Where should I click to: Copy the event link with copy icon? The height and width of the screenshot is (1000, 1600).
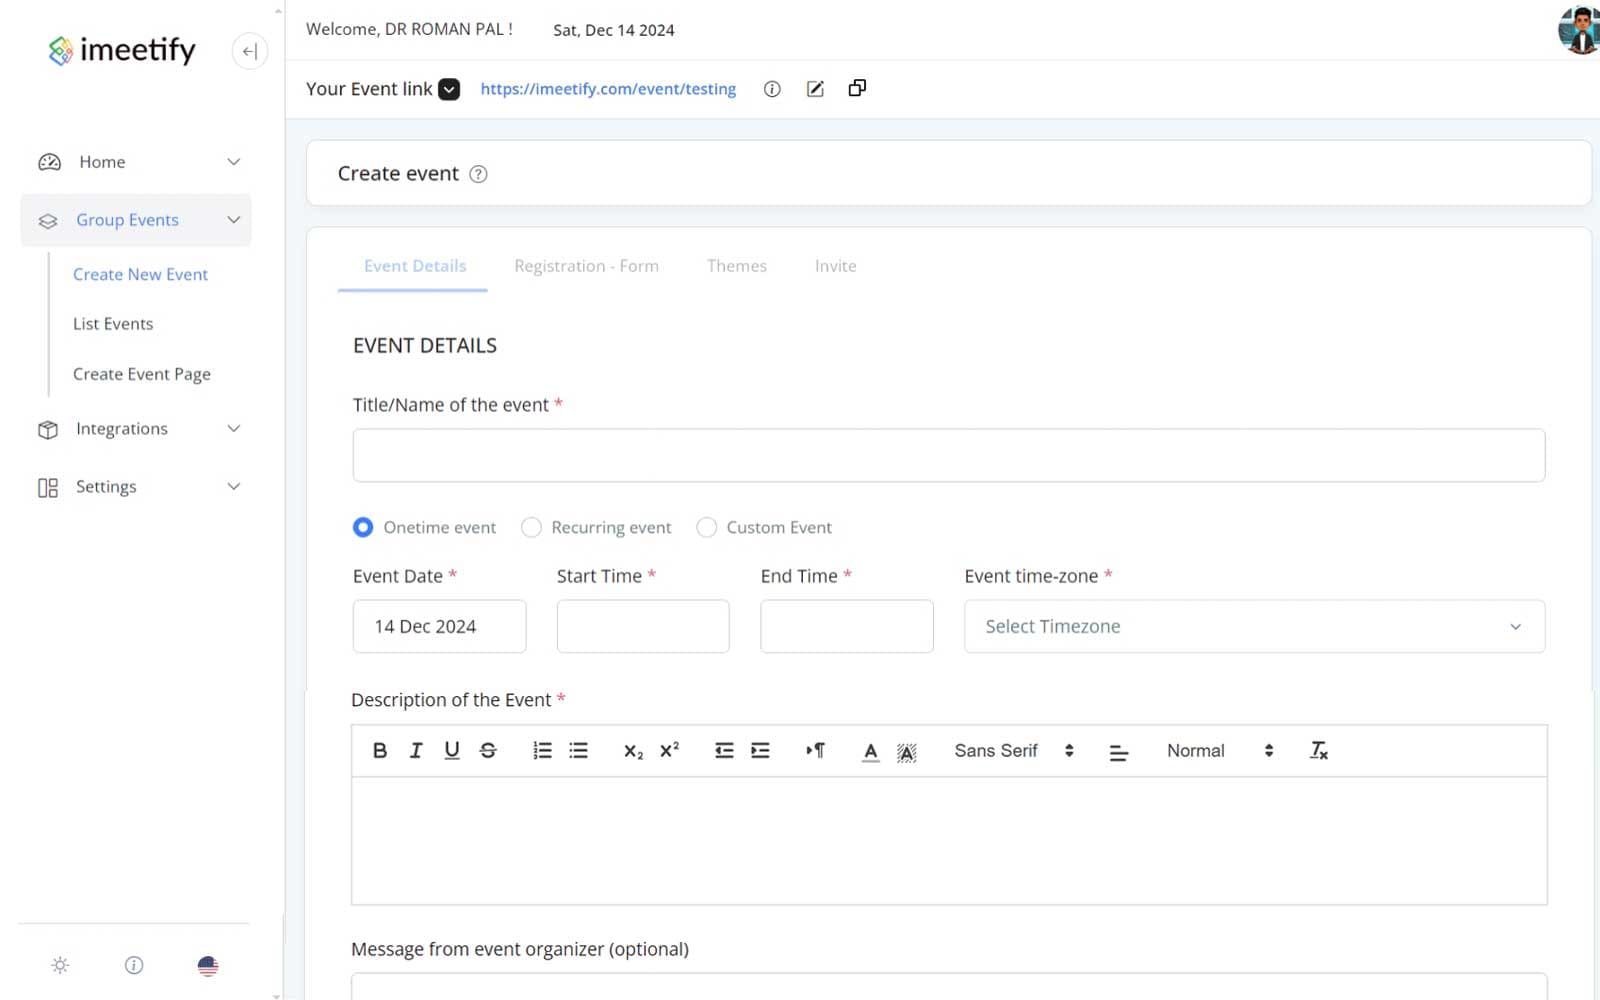click(857, 88)
